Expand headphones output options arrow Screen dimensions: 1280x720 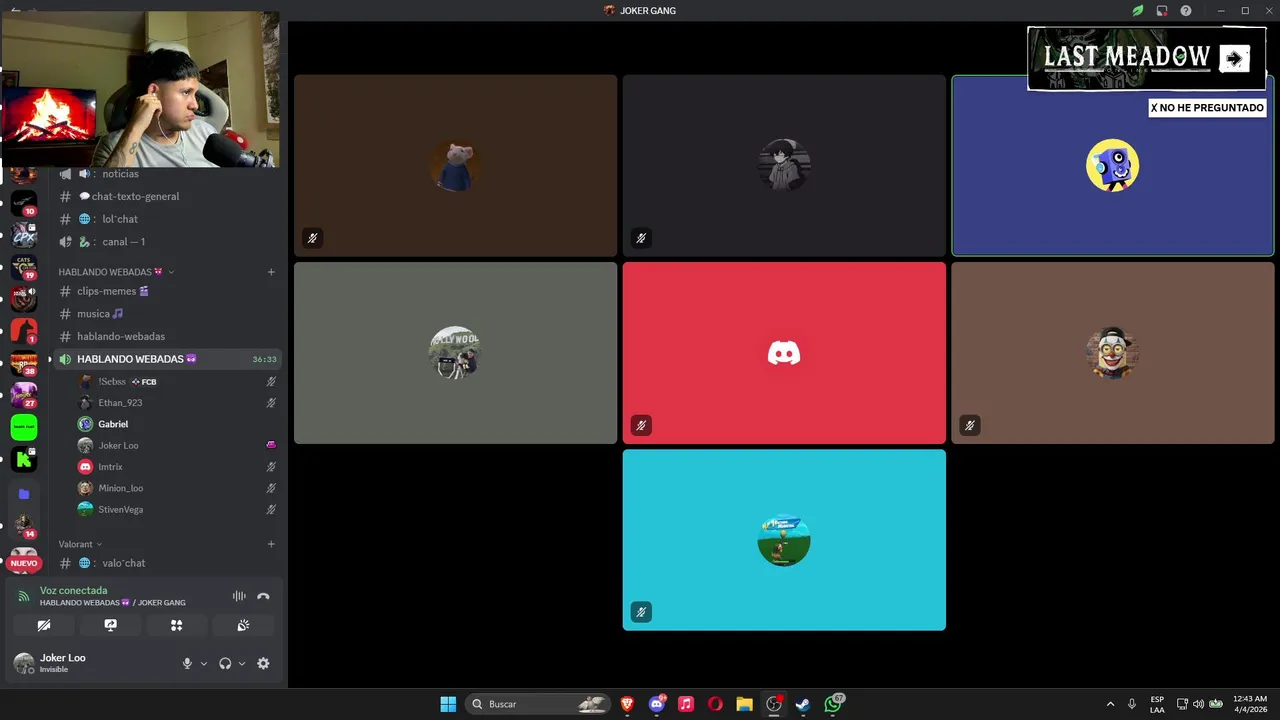[x=242, y=663]
